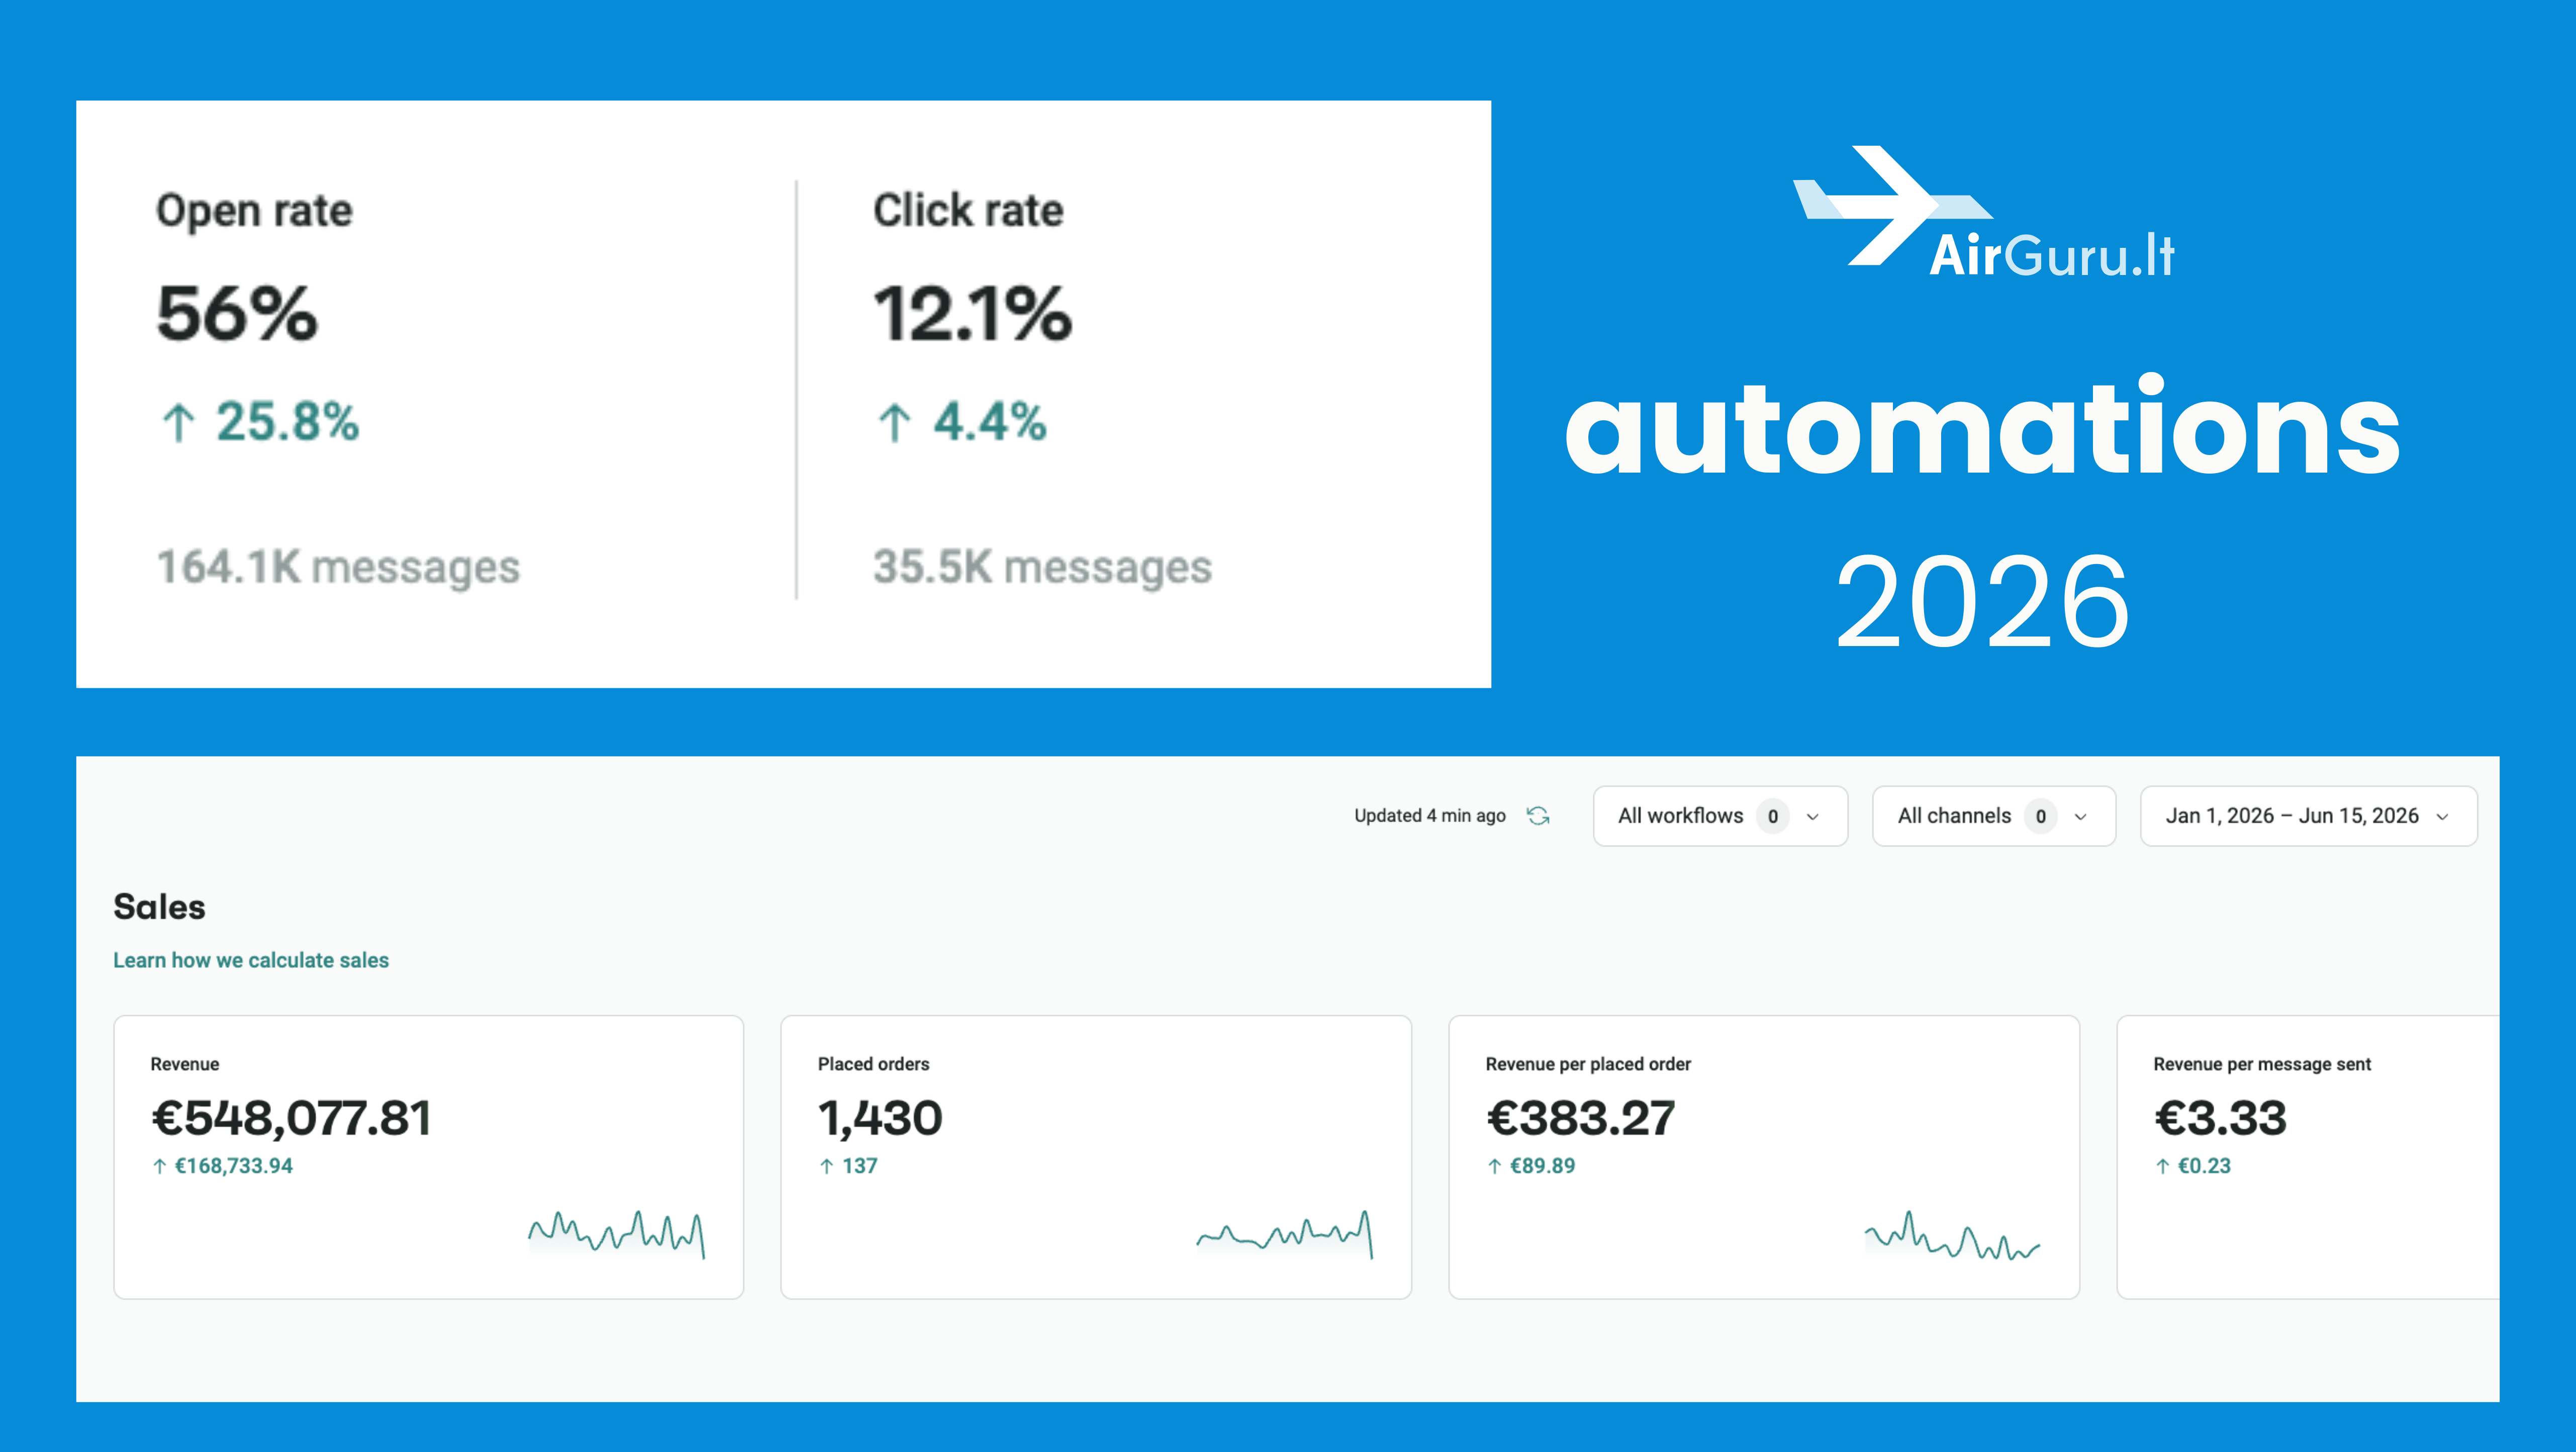Expand the Jan 1, 2026 – Jun 15, 2026 date range

(2308, 816)
